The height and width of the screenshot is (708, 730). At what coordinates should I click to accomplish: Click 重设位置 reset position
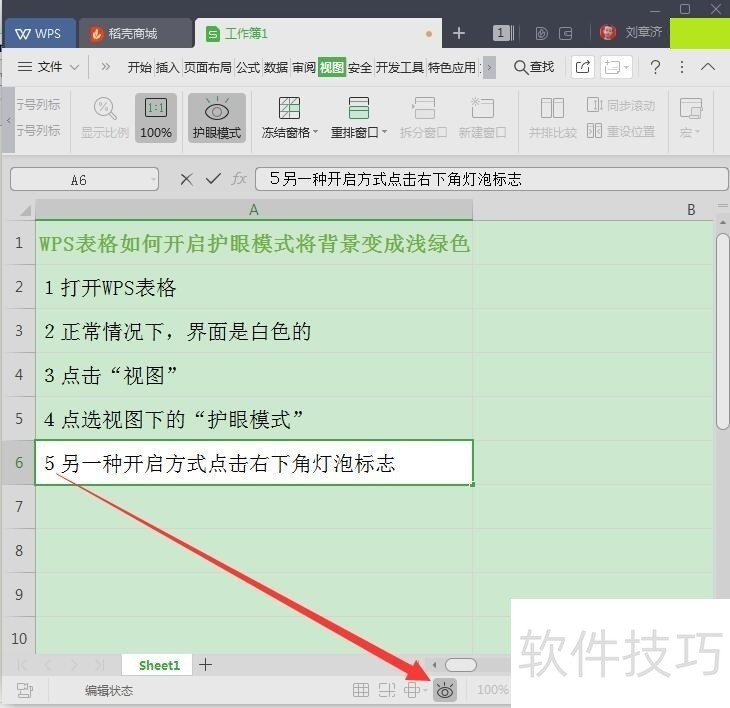click(x=621, y=131)
